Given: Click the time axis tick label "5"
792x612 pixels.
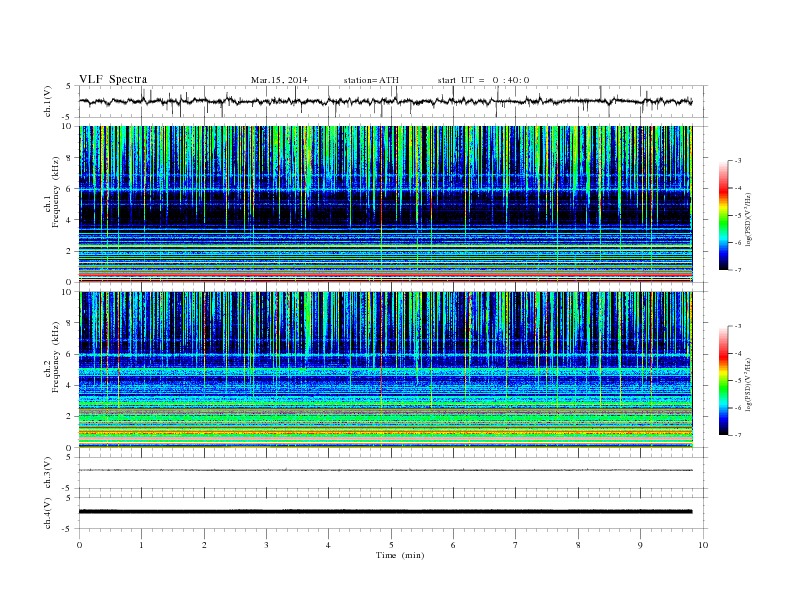Looking at the screenshot, I should click(391, 545).
